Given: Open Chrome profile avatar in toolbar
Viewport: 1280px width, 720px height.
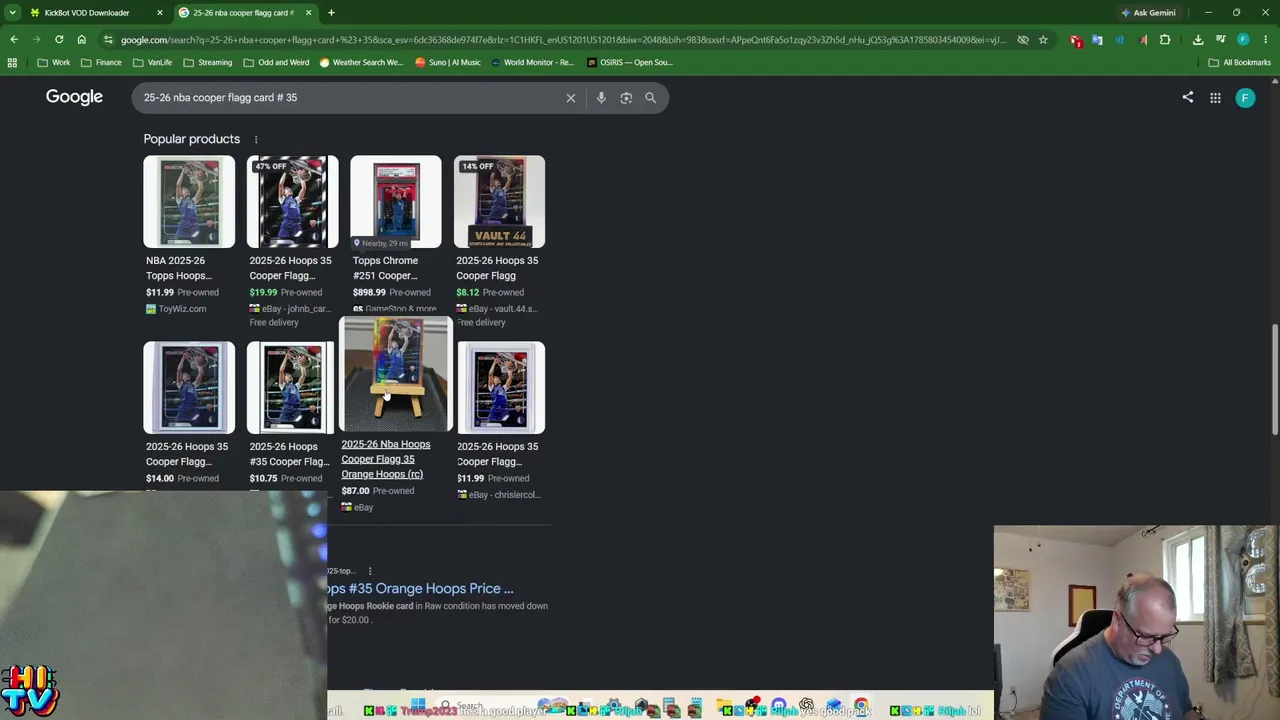Looking at the screenshot, I should coord(1243,40).
